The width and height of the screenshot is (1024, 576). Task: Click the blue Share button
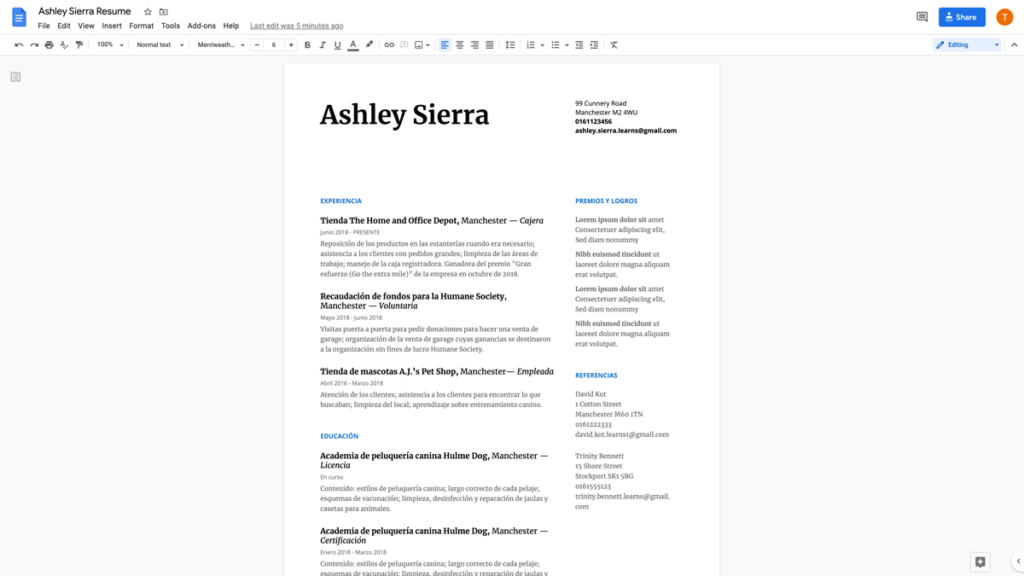coord(961,17)
